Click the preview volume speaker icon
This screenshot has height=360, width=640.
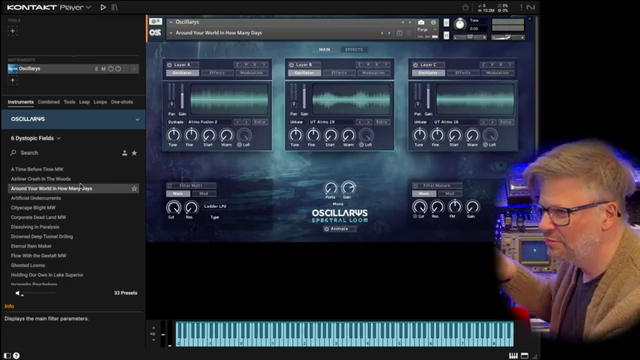pyautogui.click(x=18, y=293)
